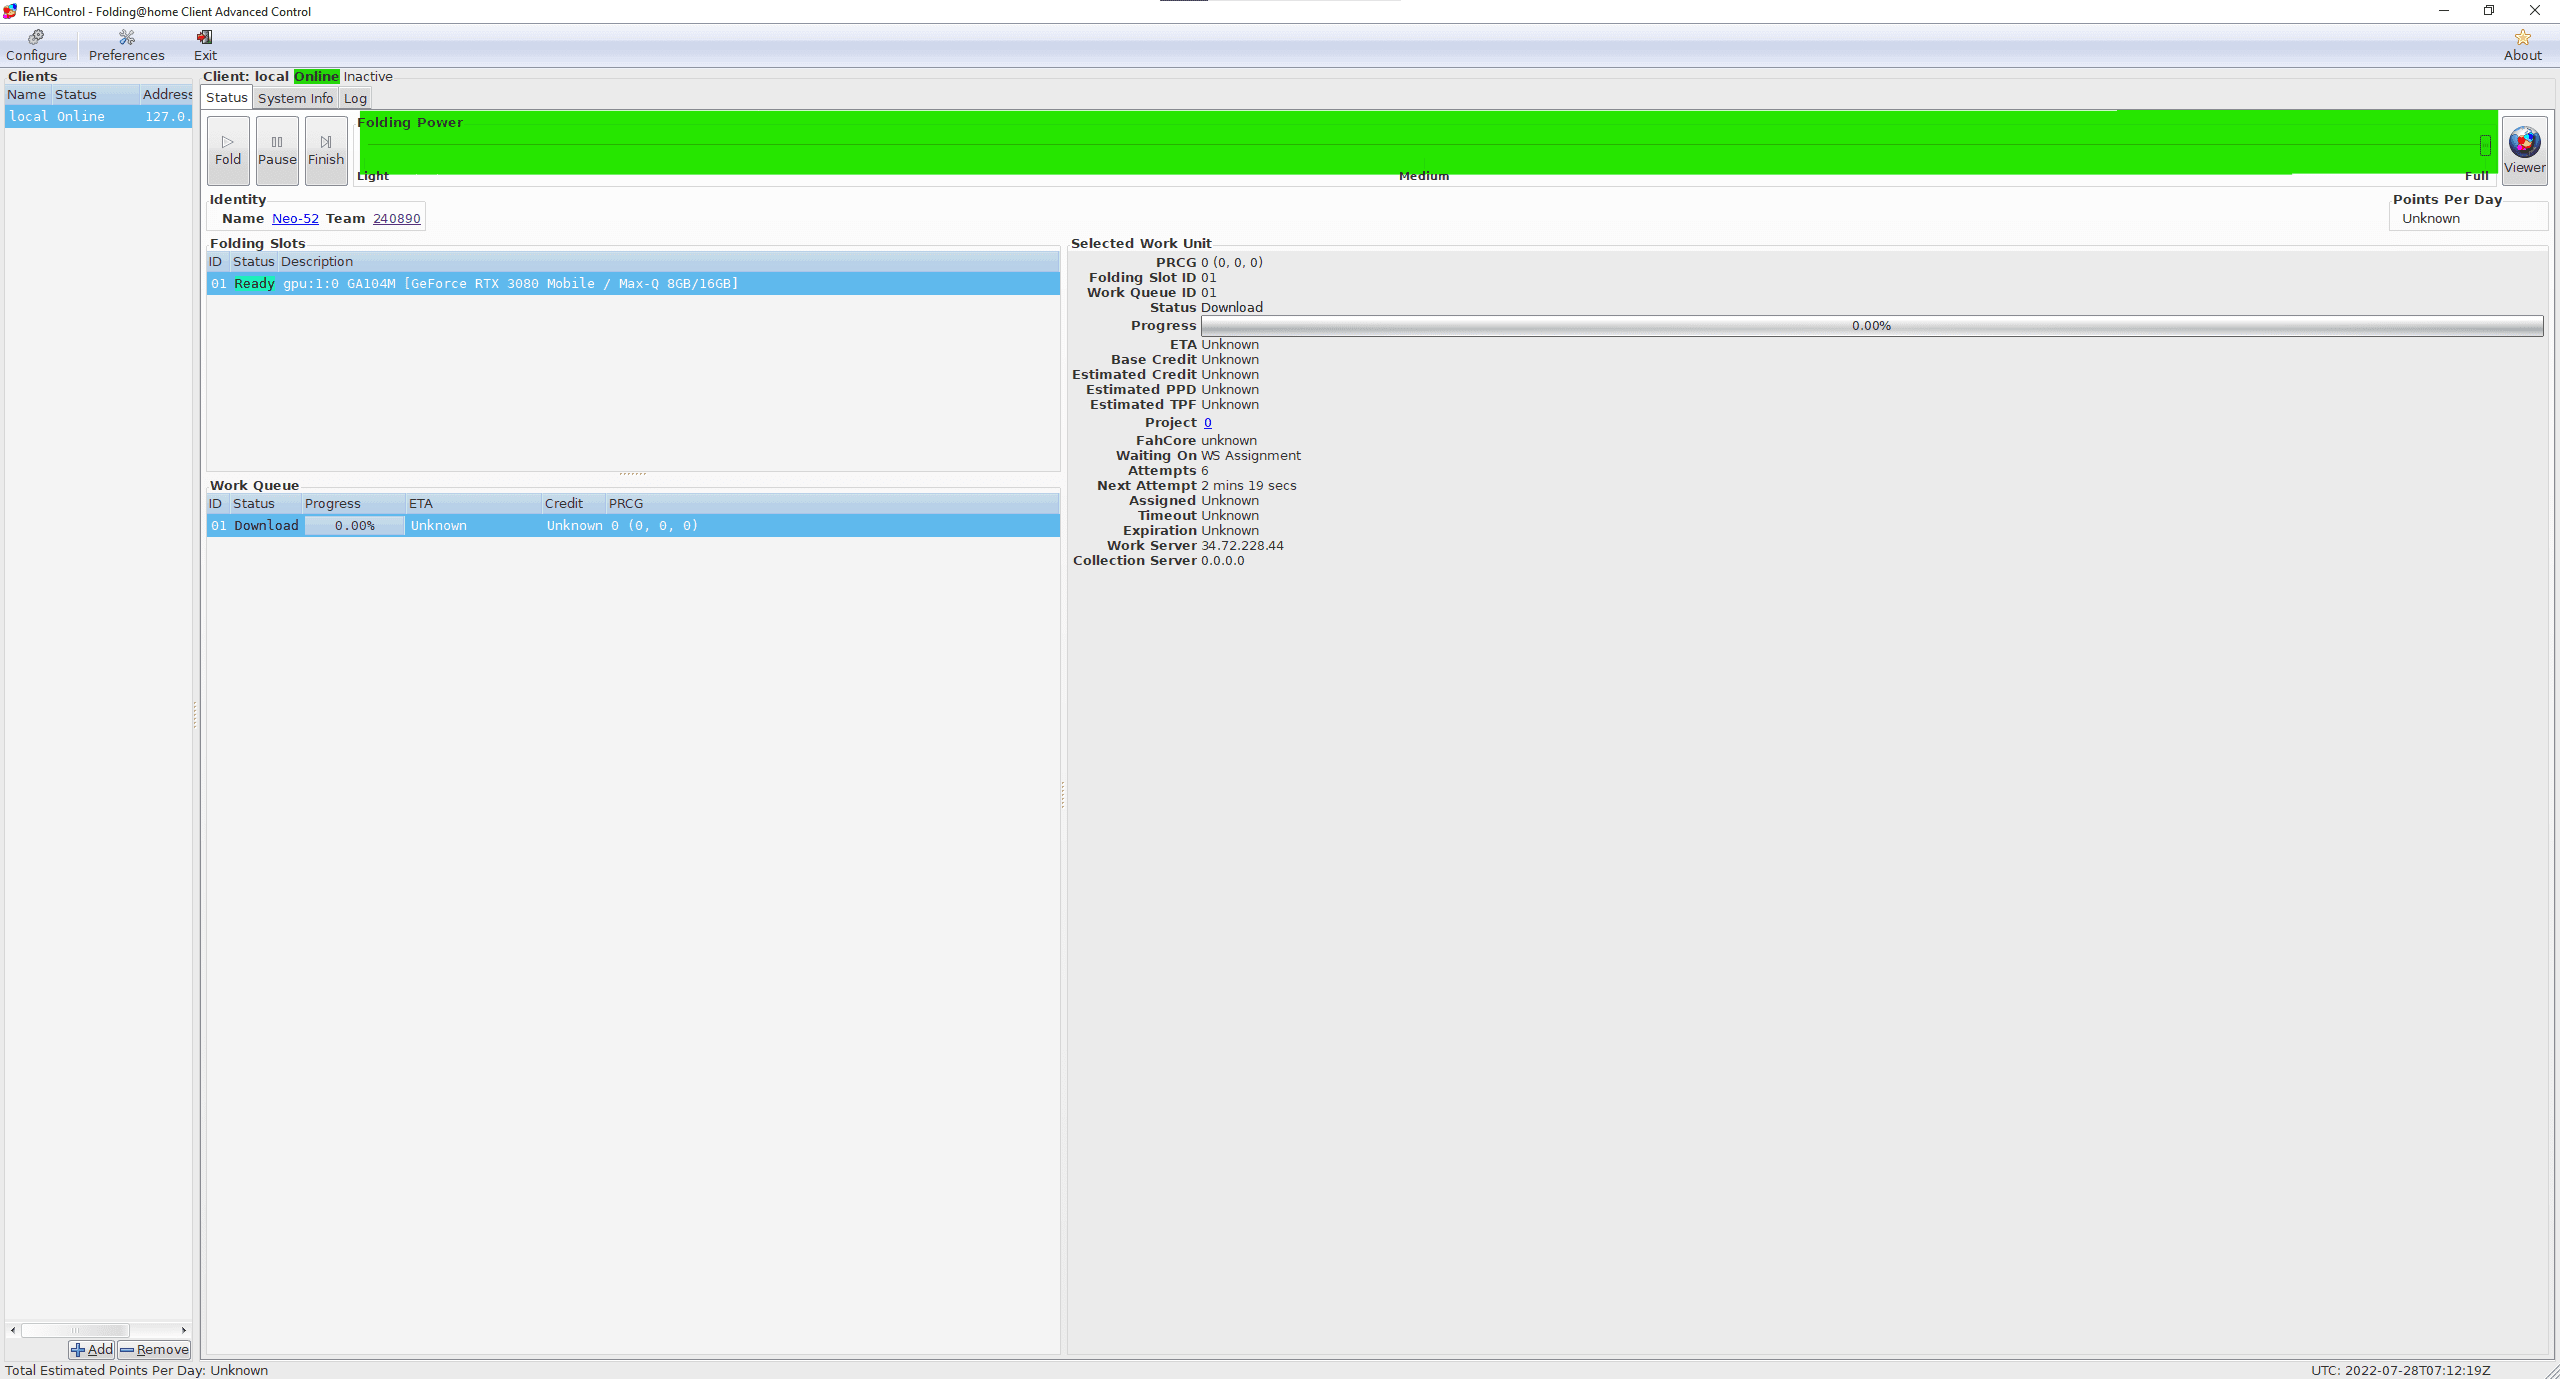Click the Collection Server 0.0.0.0 value

point(1222,560)
